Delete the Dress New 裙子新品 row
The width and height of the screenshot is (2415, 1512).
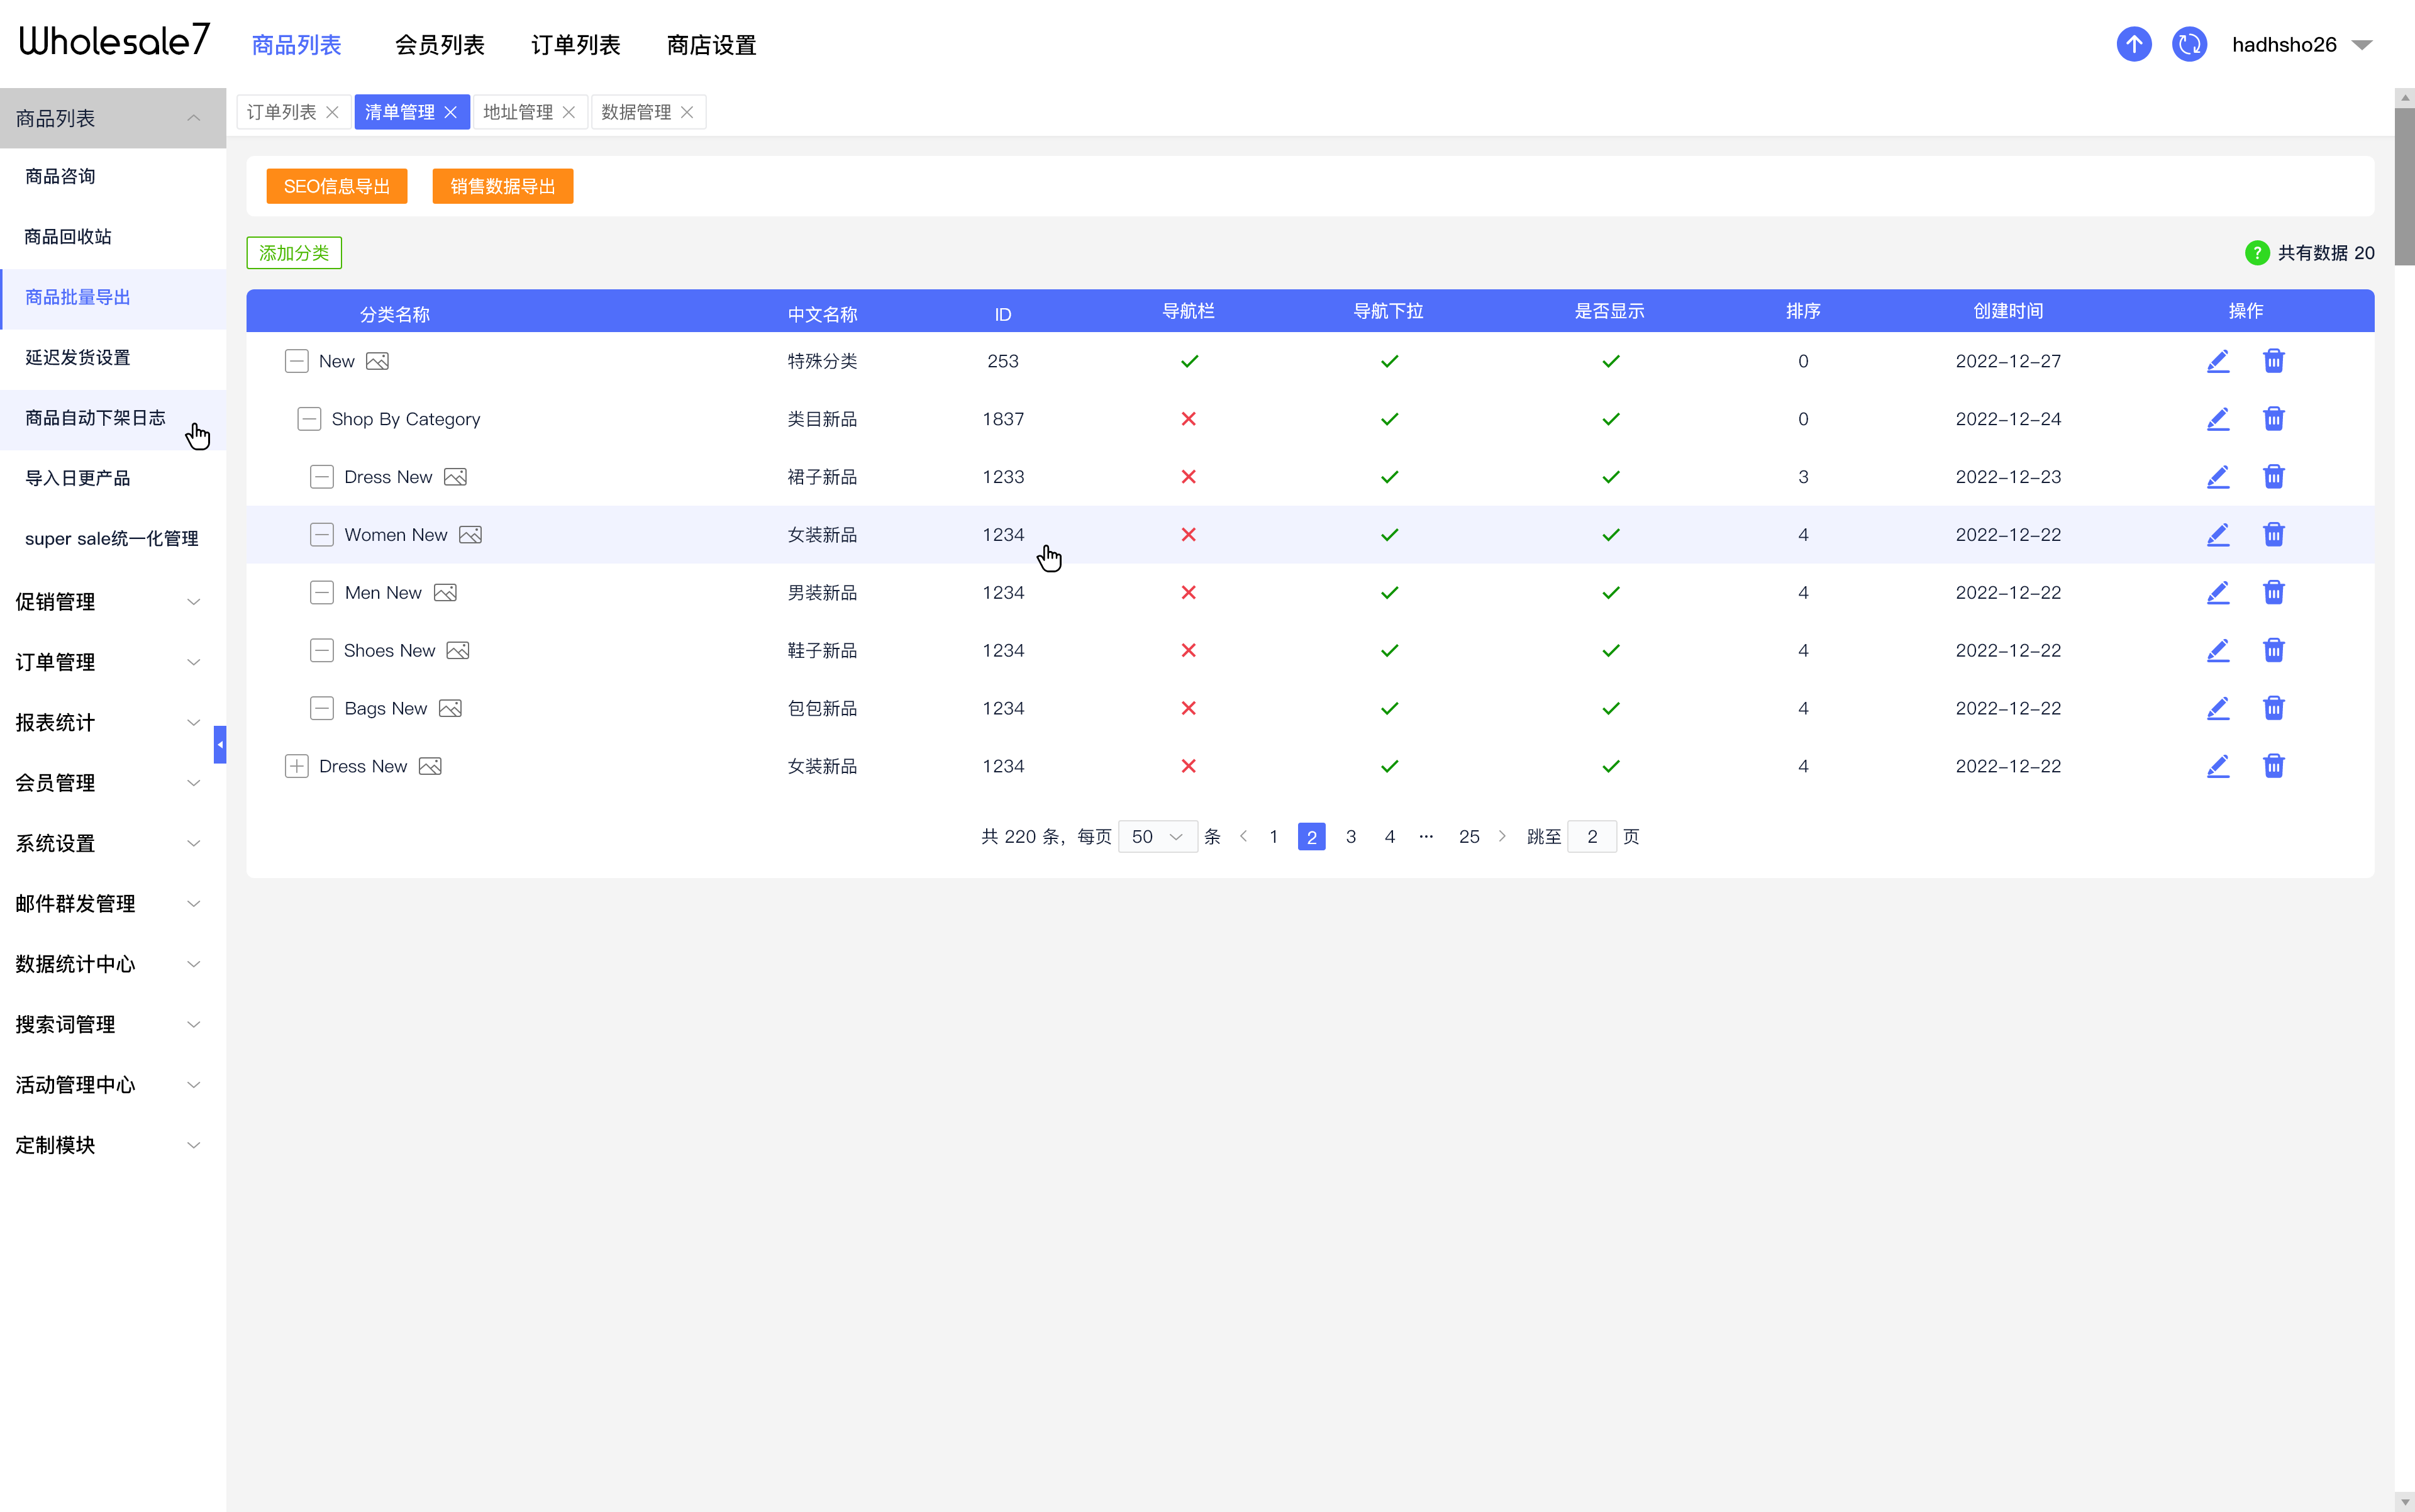[2273, 477]
